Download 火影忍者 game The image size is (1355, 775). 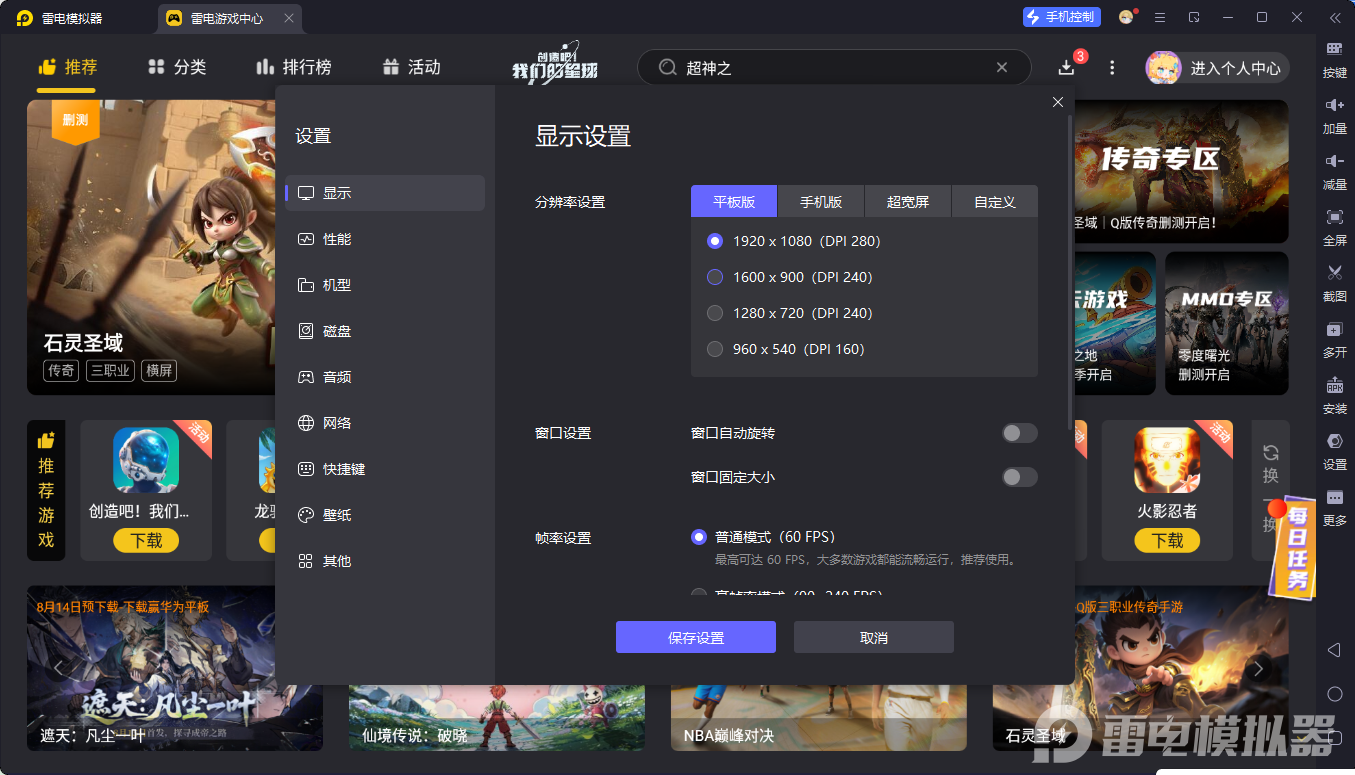coord(1166,540)
